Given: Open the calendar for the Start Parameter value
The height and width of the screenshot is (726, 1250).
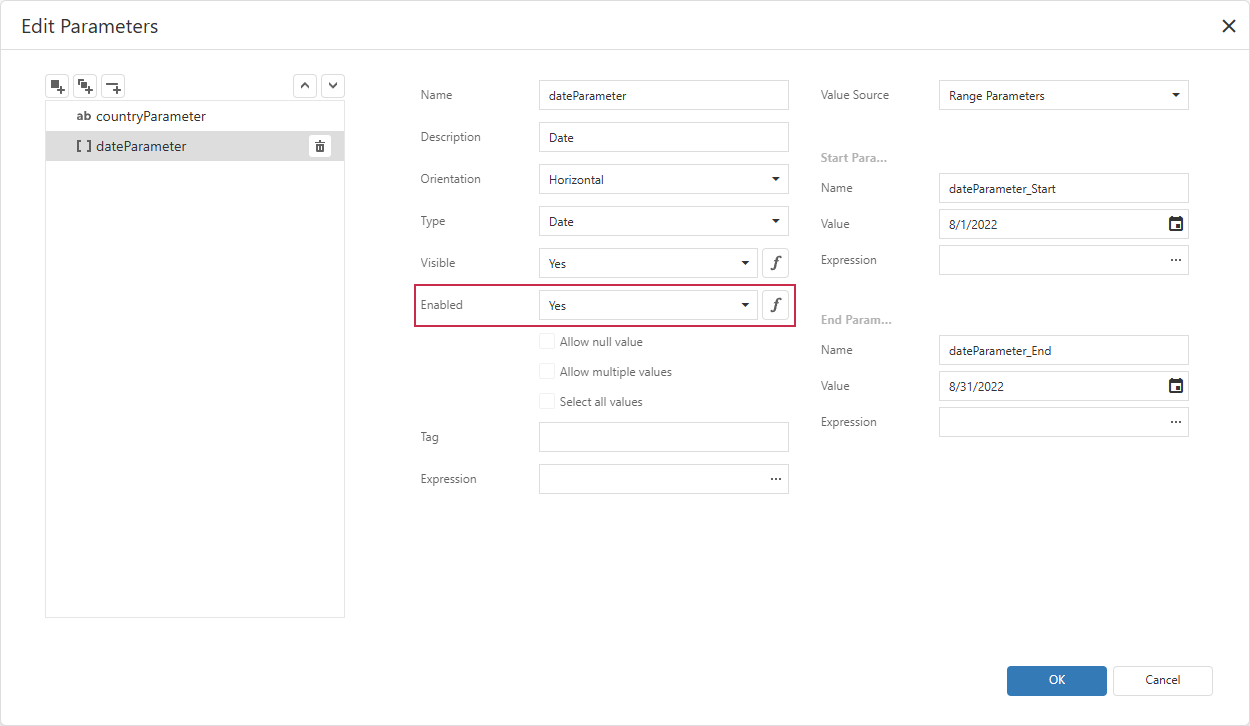Looking at the screenshot, I should click(x=1176, y=224).
